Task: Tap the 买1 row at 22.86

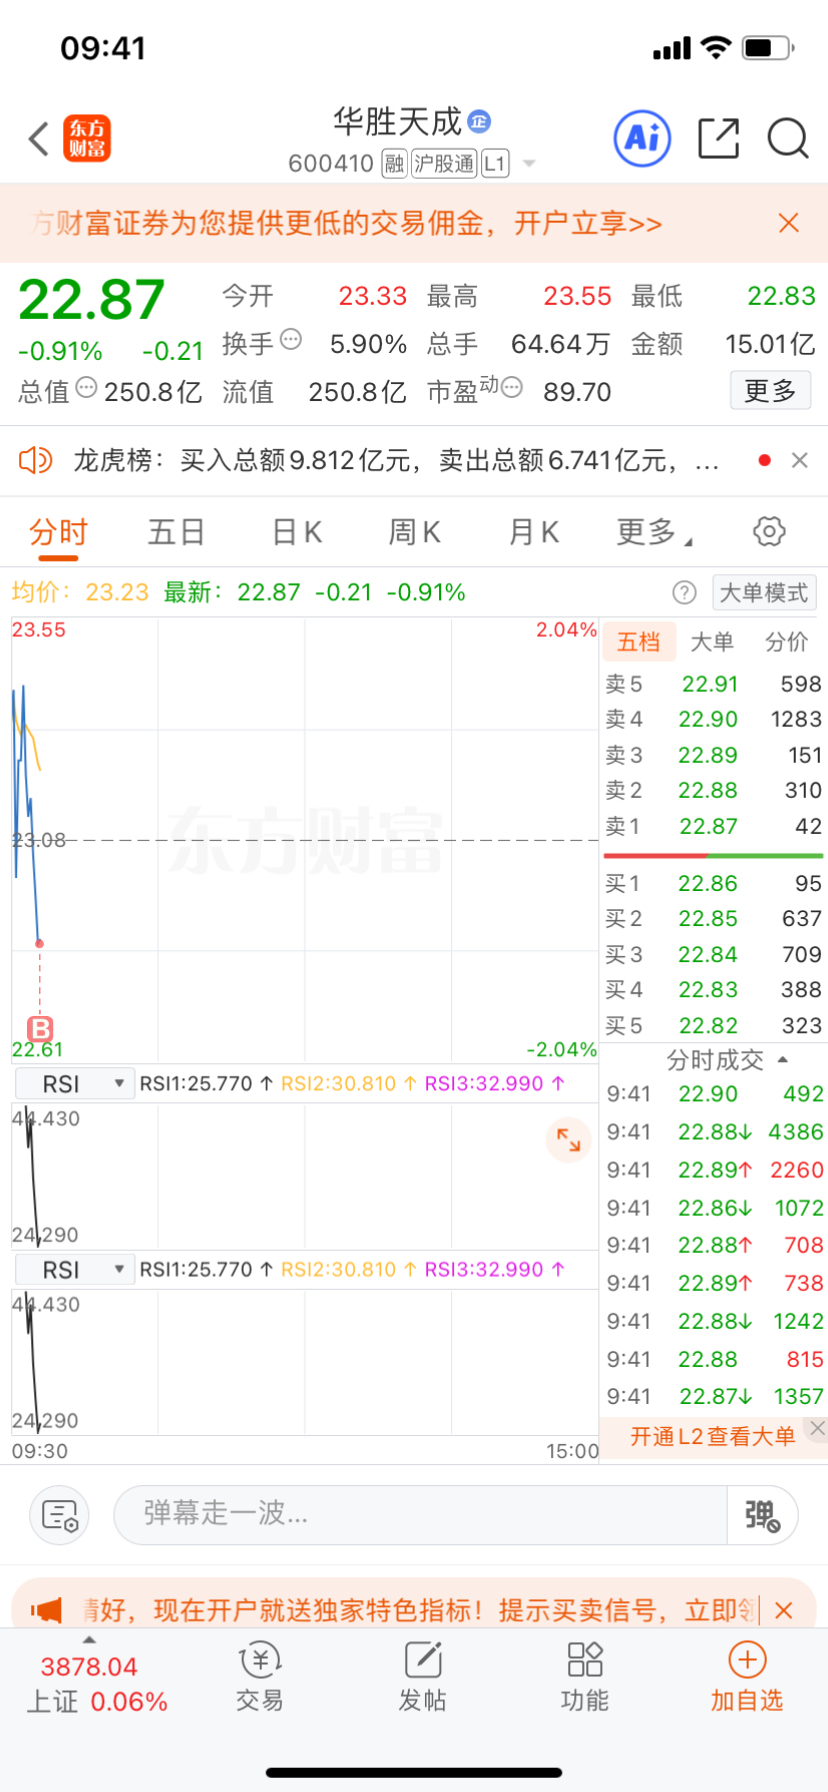Action: coord(713,883)
